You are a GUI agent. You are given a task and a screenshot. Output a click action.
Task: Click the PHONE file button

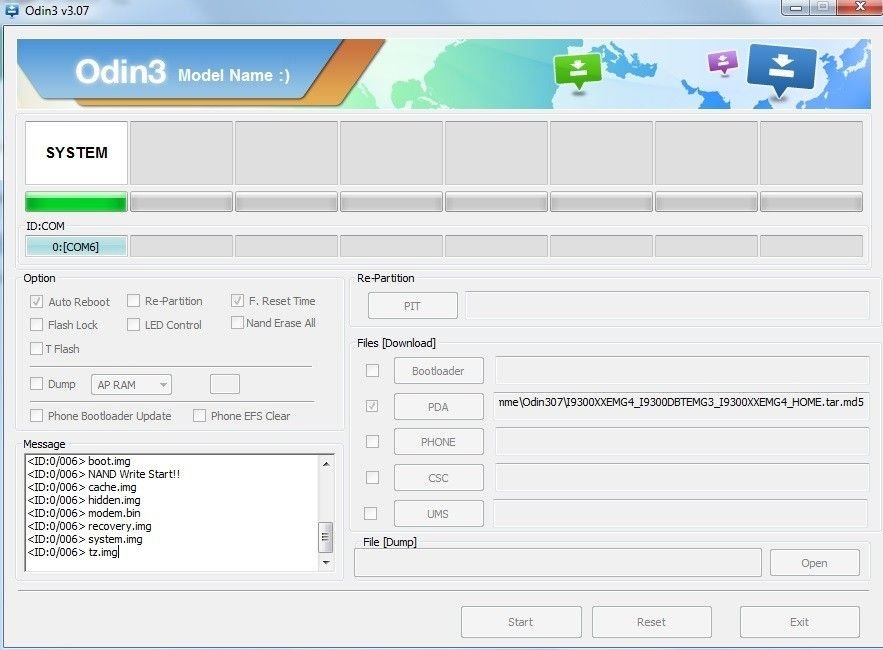[439, 442]
